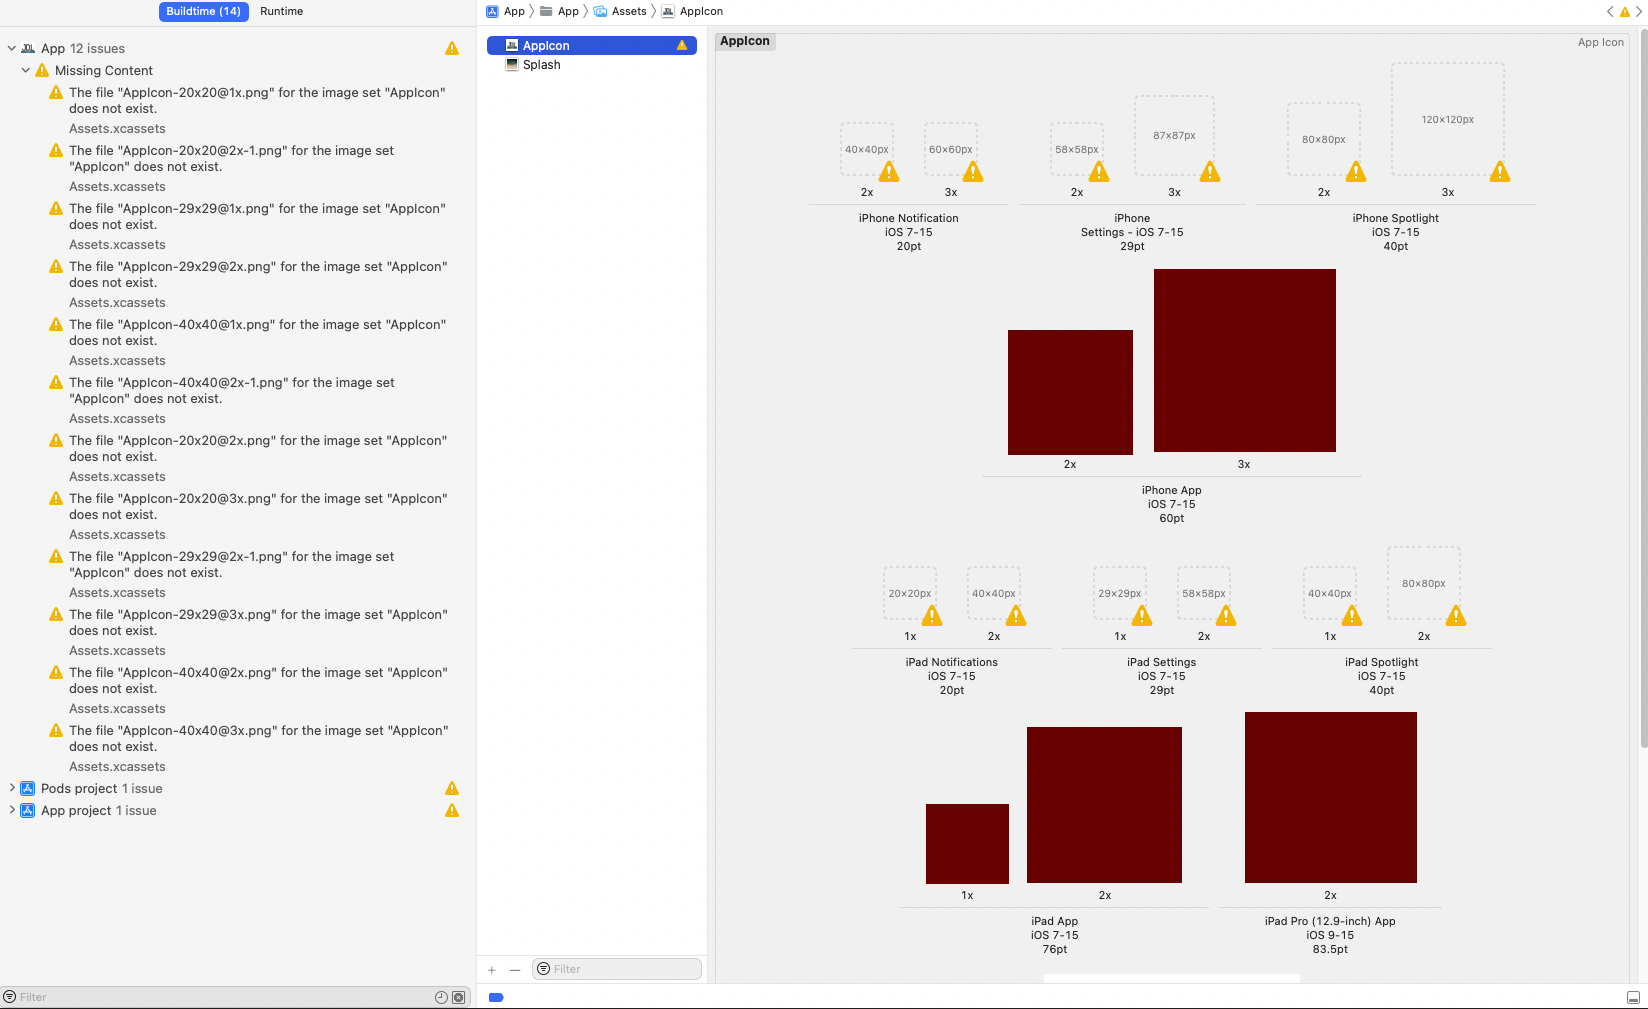Viewport: 1648px width, 1009px height.
Task: Select the iPhone App 60pt 3x icon
Action: [x=1245, y=360]
